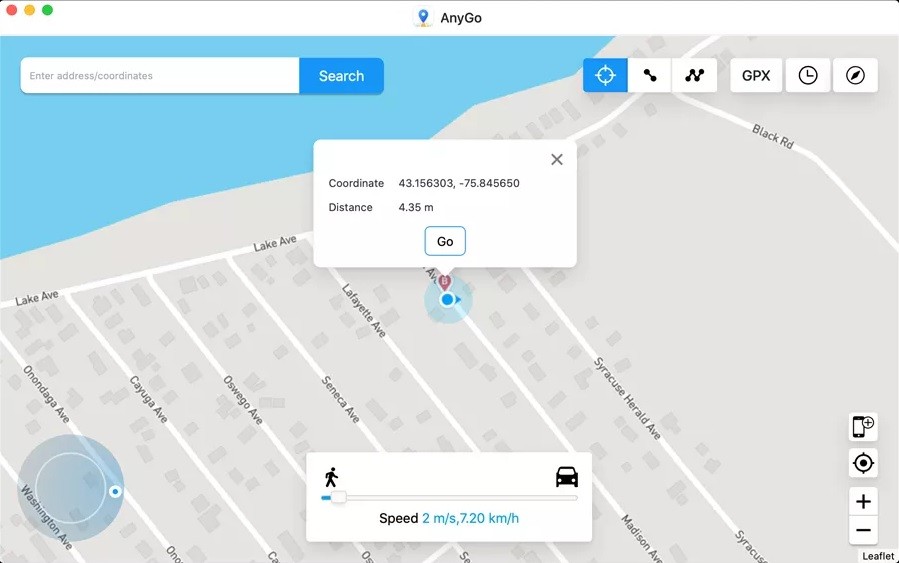This screenshot has width=899, height=563.
Task: Open the GPX import button
Action: tap(756, 75)
